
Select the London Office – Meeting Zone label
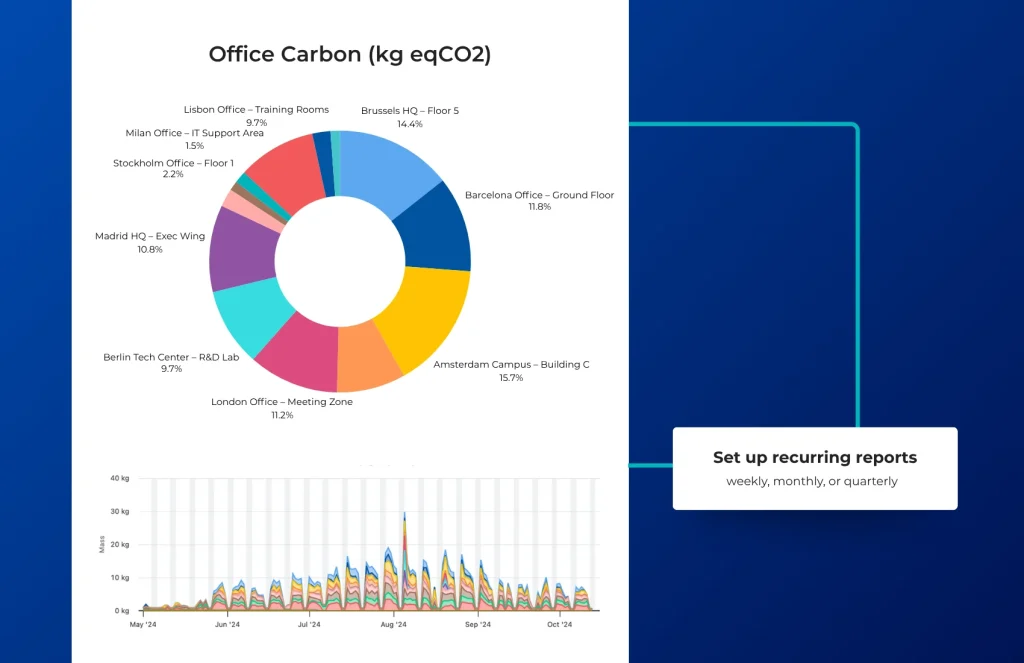pos(282,402)
